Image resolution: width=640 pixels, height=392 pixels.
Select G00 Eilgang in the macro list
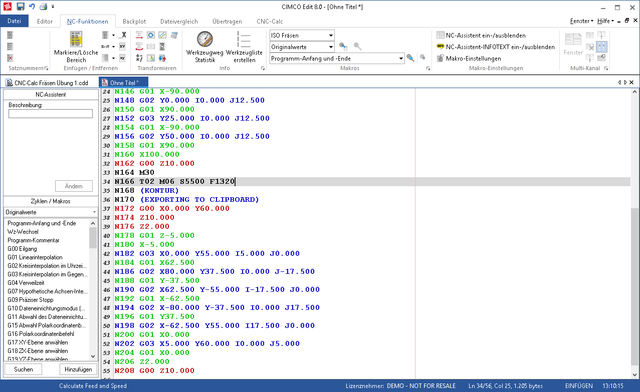pos(22,249)
